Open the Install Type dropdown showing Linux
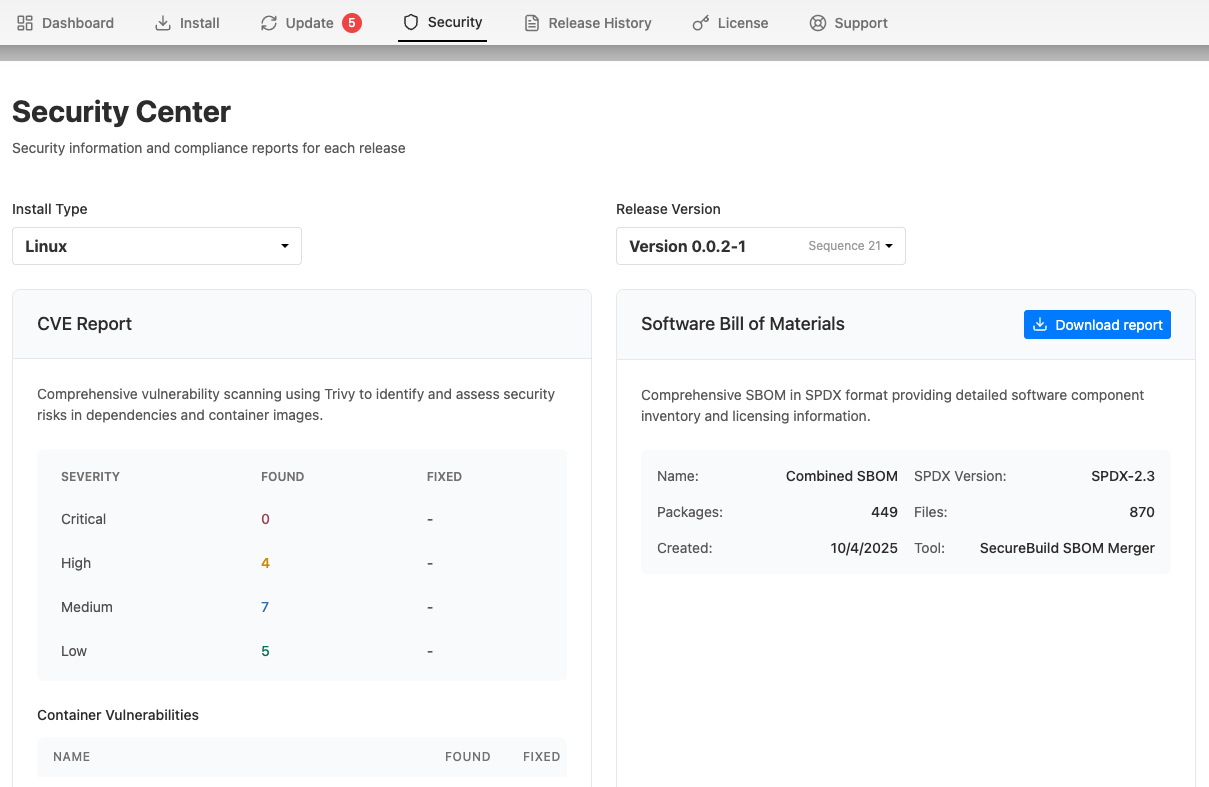Viewport: 1209px width, 787px height. (x=156, y=245)
